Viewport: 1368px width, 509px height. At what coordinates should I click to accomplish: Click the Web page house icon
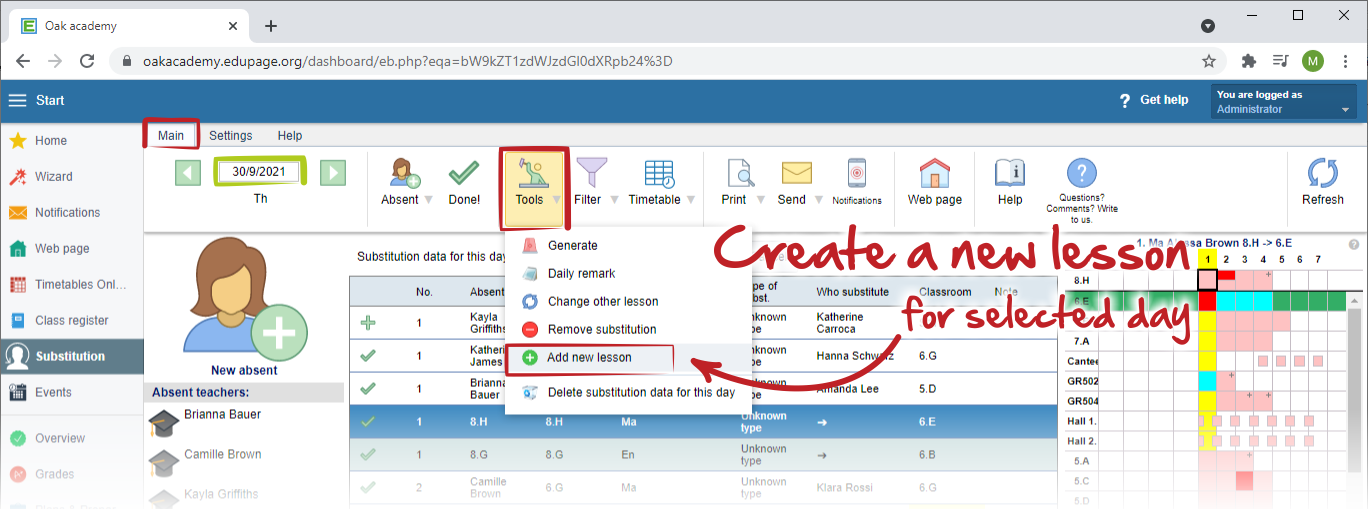click(x=934, y=174)
